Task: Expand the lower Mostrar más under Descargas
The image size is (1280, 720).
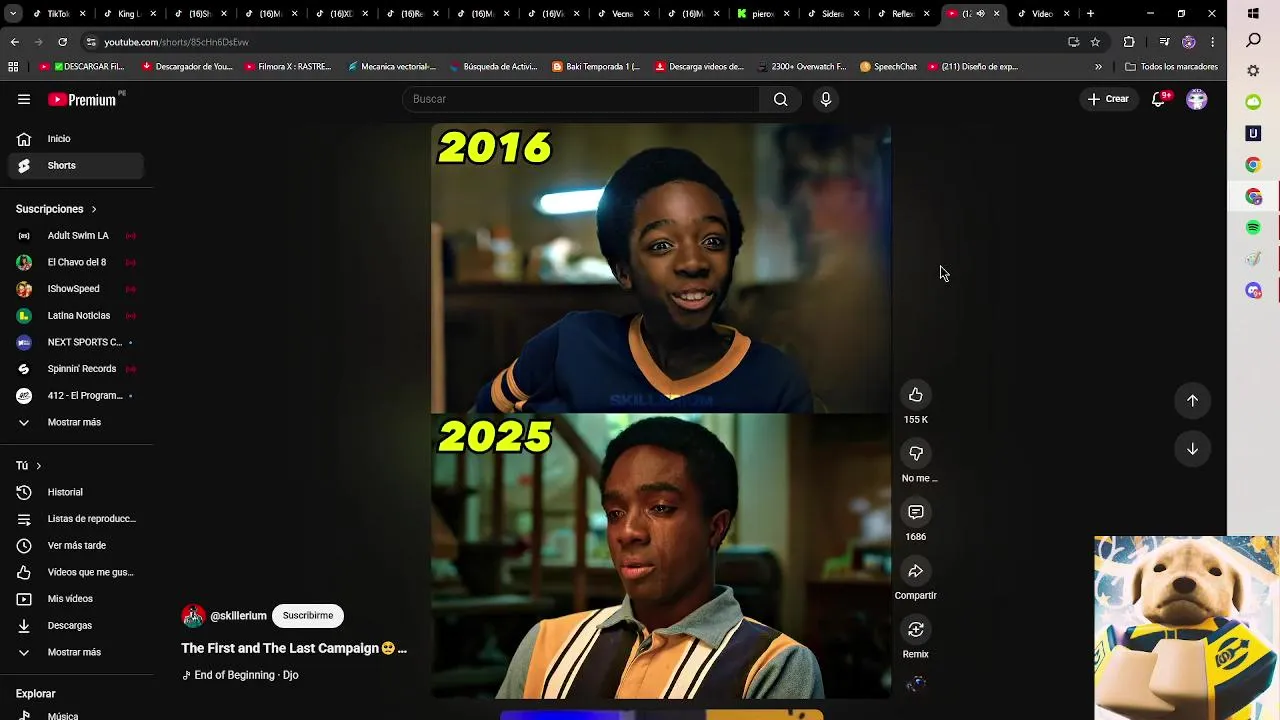Action: pyautogui.click(x=75, y=652)
